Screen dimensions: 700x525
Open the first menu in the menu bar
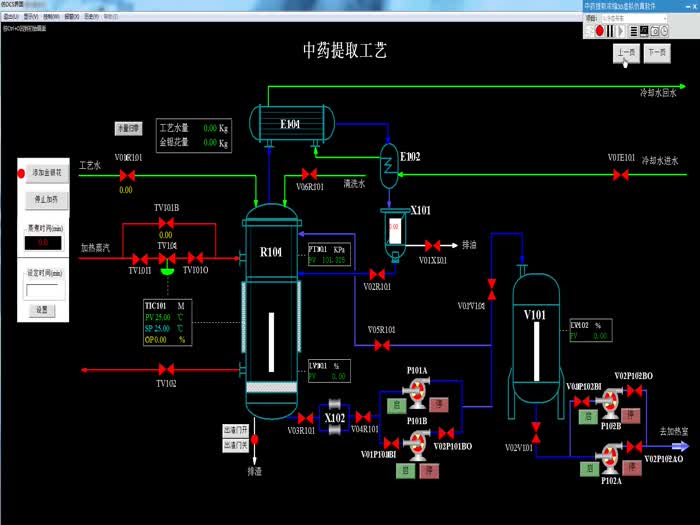click(10, 17)
